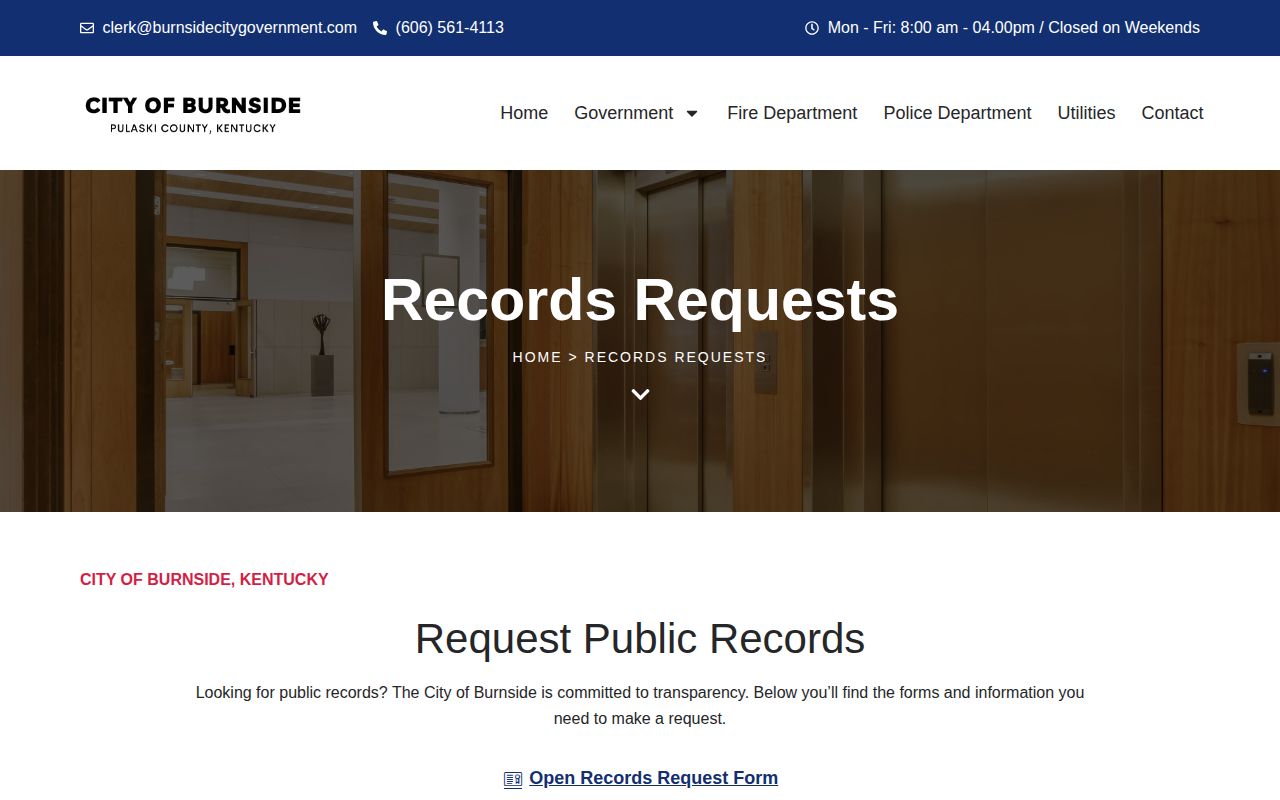Go to the Fire Department page
The width and height of the screenshot is (1280, 800).
point(792,113)
